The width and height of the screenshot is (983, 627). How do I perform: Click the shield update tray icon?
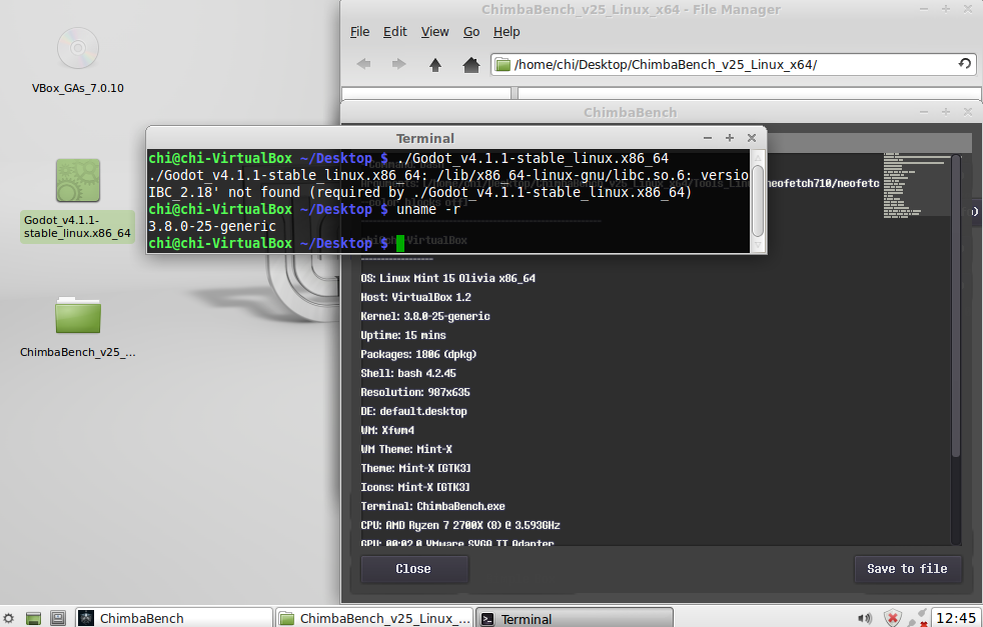pos(893,618)
